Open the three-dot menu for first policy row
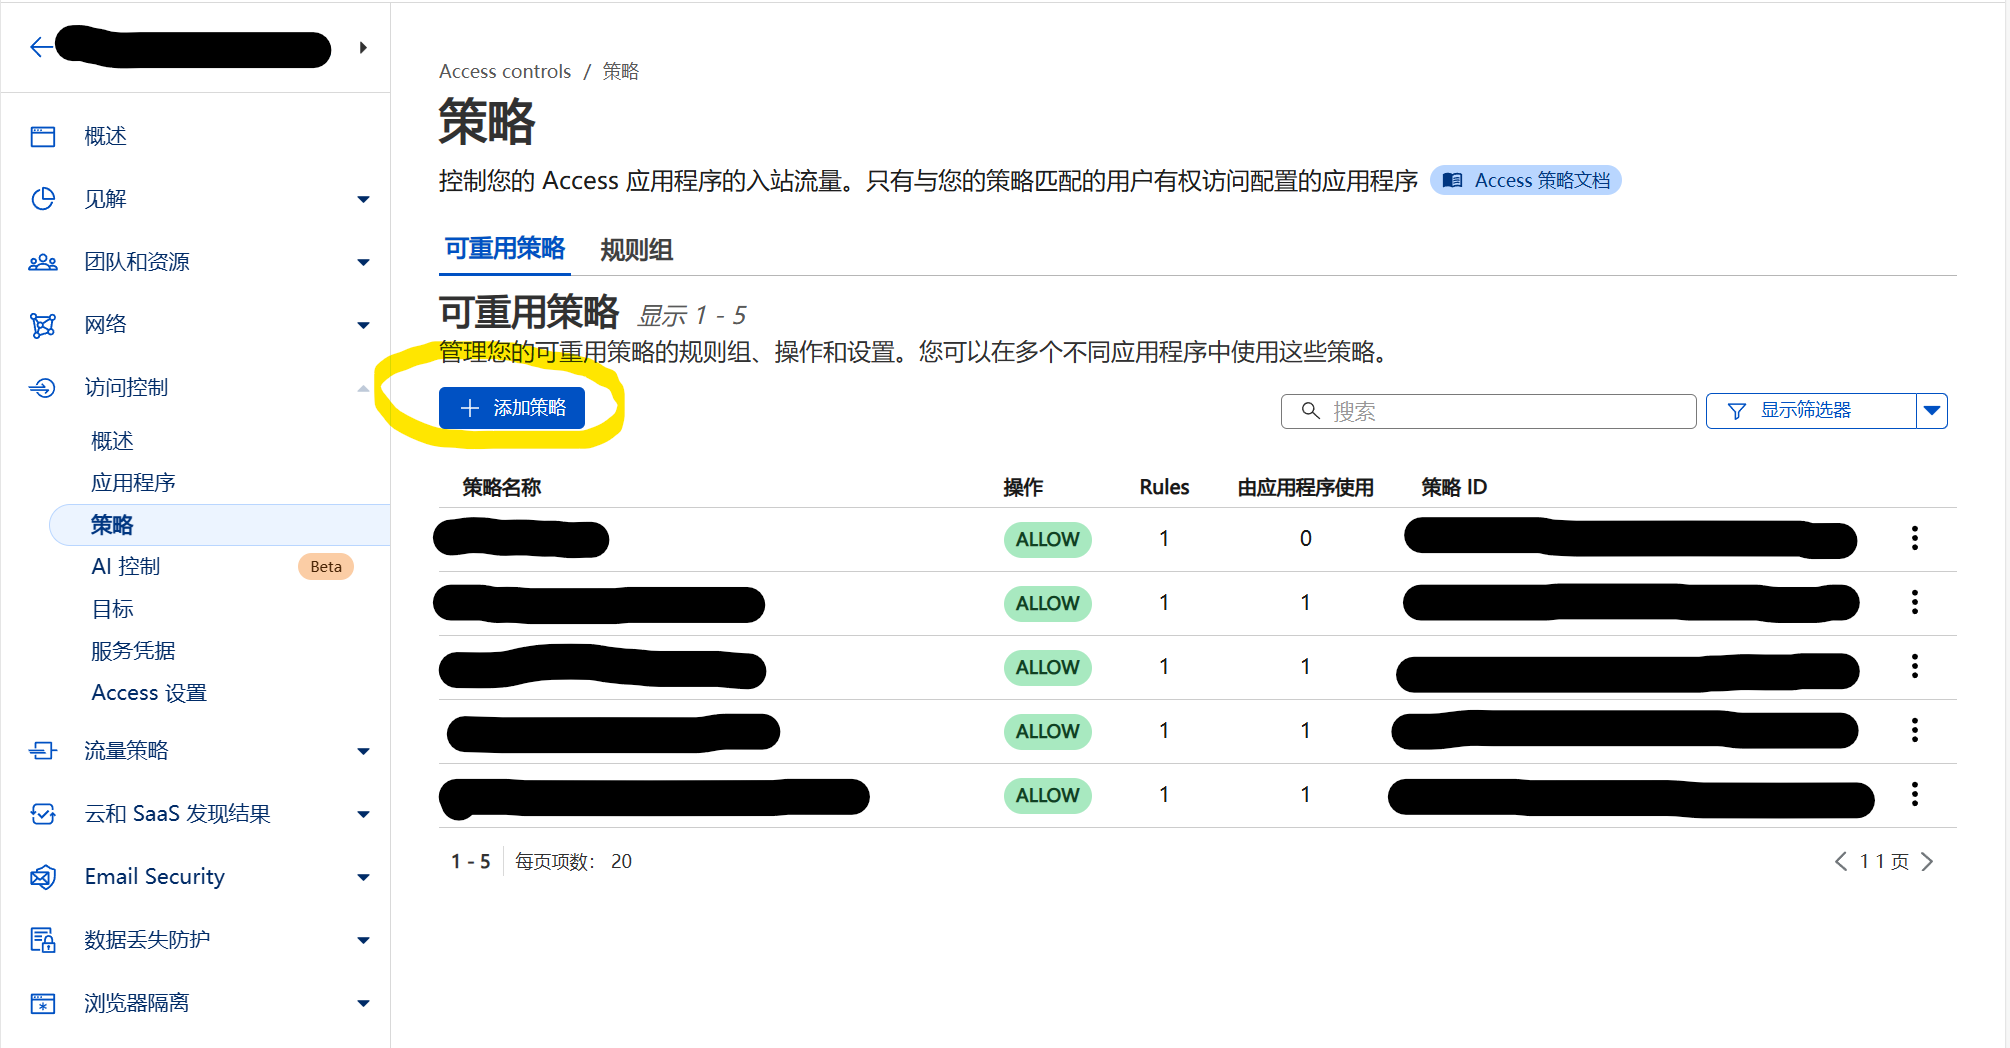The width and height of the screenshot is (2010, 1048). click(1914, 538)
